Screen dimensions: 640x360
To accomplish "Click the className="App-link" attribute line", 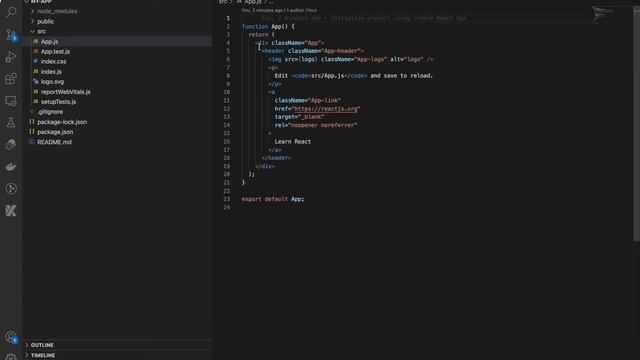I will [308, 100].
